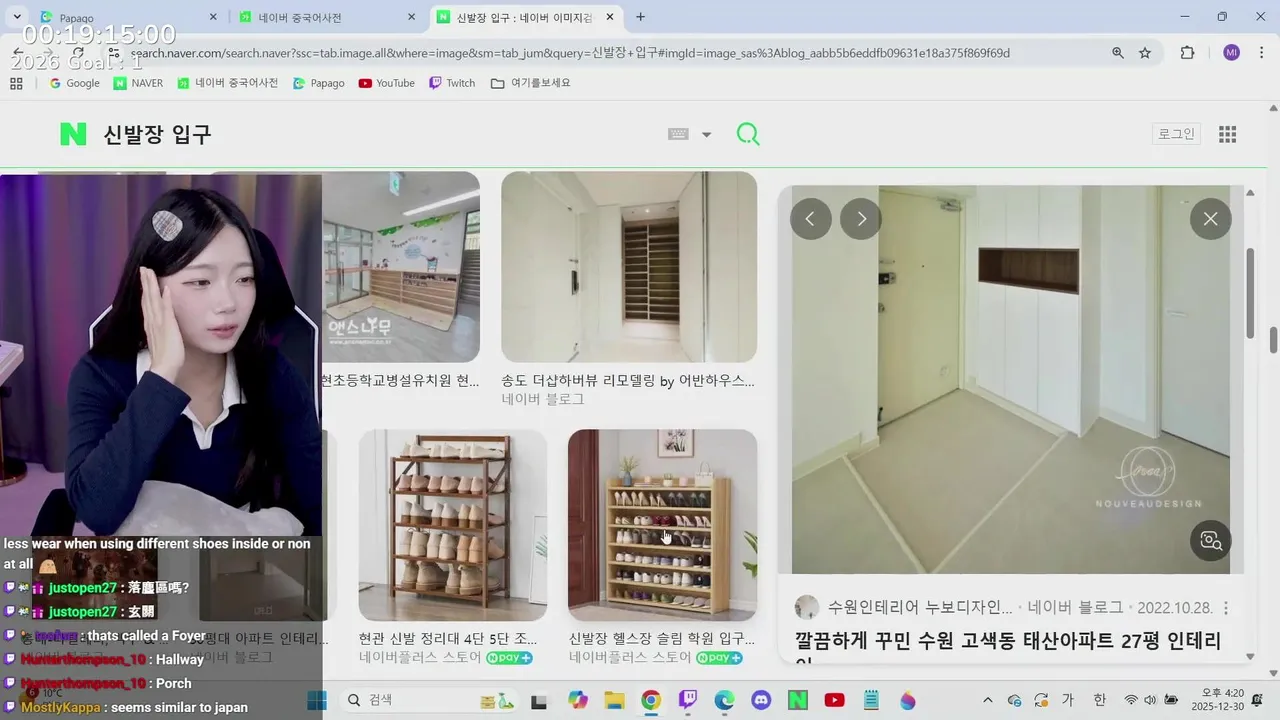
Task: Click the 수원인테리어 누보디자인 author name
Action: coord(920,608)
